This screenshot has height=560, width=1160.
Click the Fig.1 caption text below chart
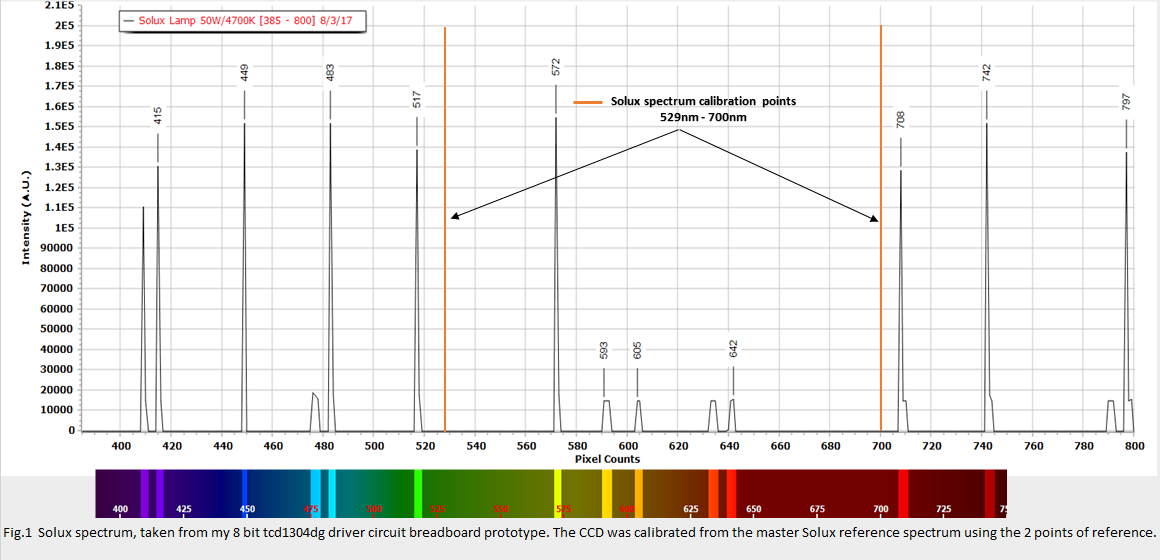tap(579, 533)
